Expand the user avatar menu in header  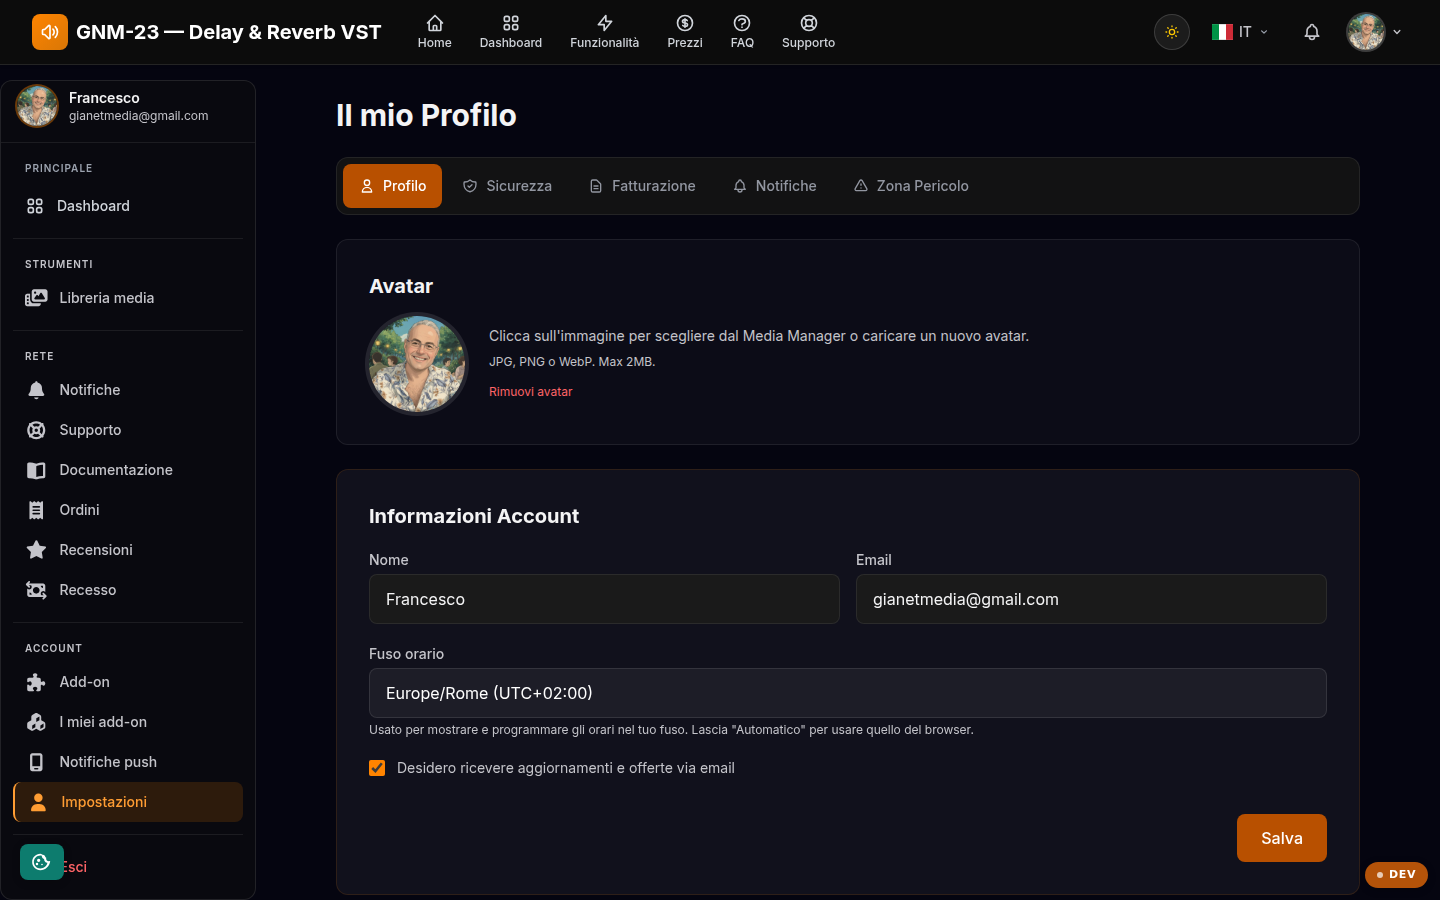coord(1374,32)
